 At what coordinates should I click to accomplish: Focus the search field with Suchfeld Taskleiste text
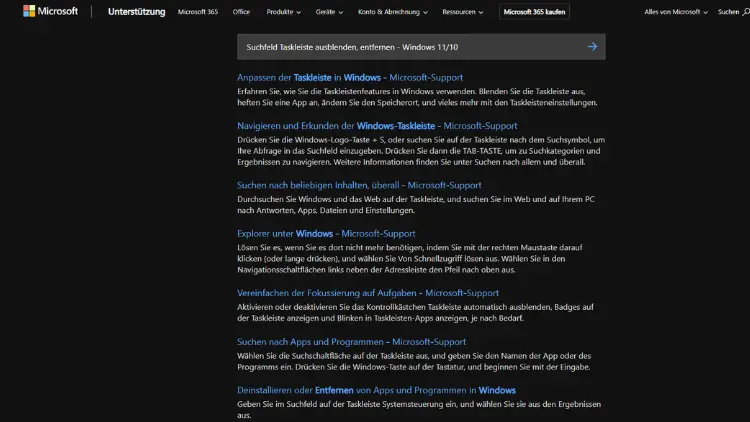pos(421,47)
